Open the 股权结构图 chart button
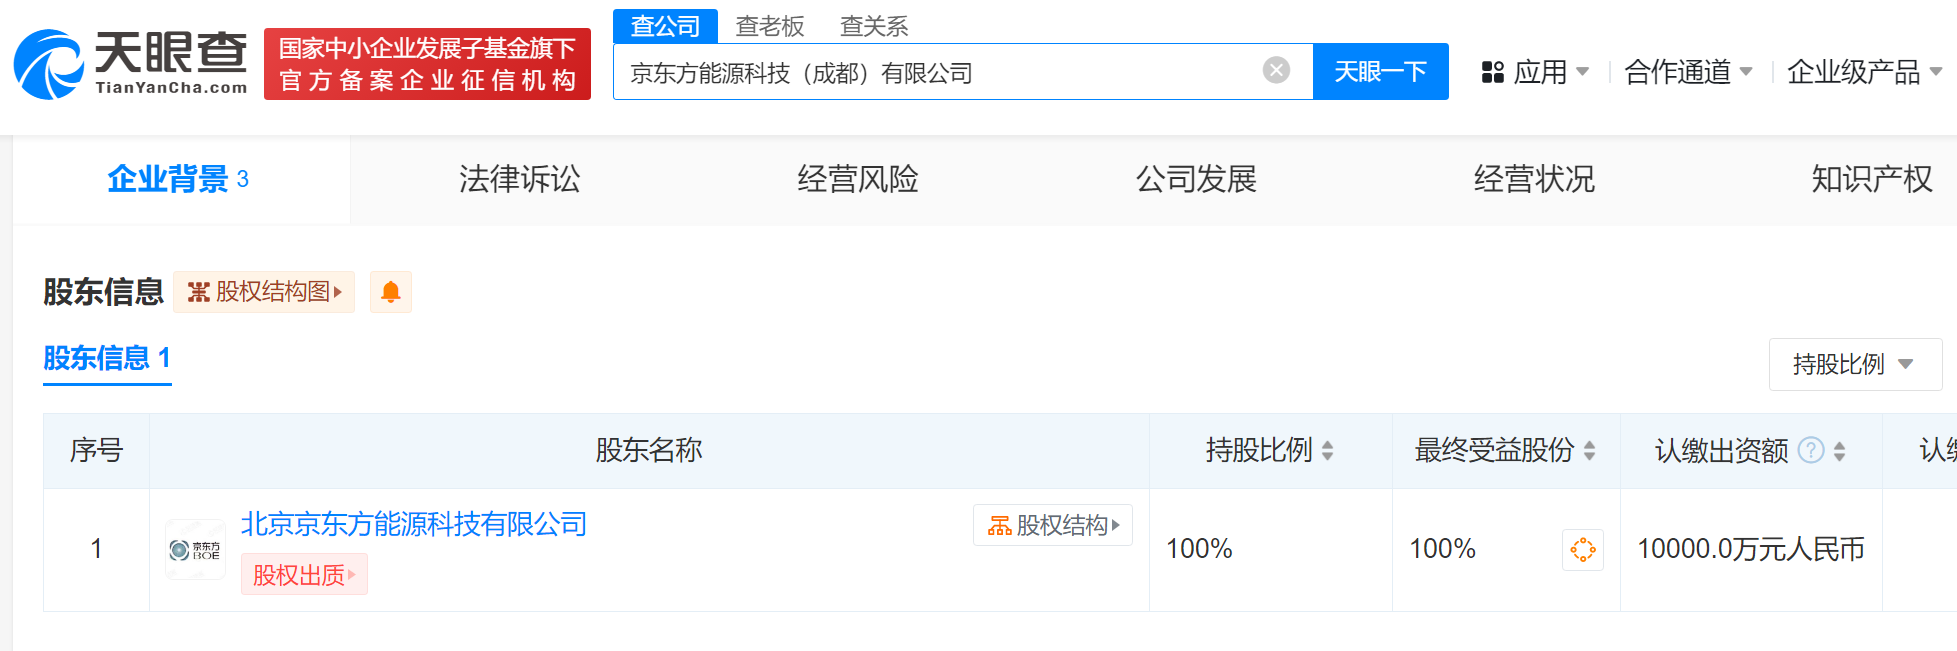 [264, 292]
